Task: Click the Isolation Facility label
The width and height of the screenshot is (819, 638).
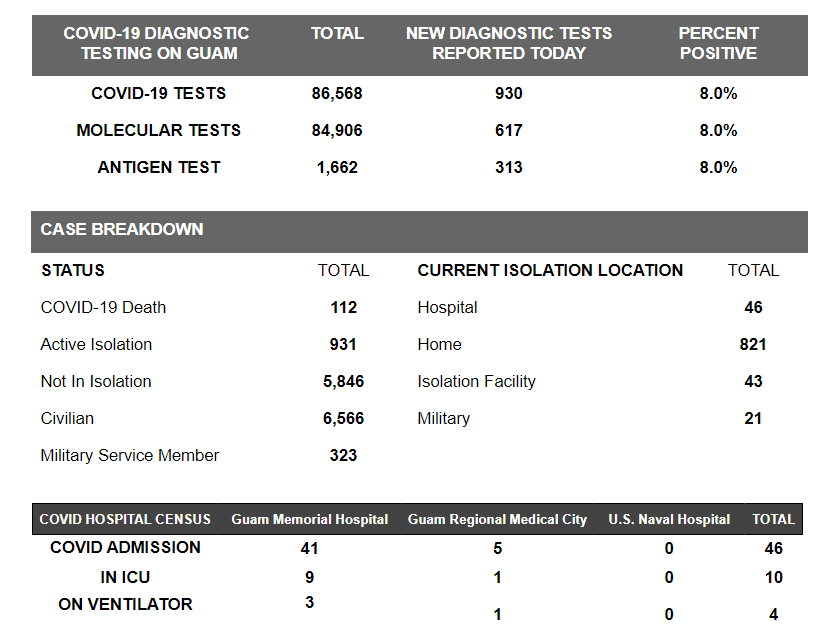Action: click(x=476, y=381)
